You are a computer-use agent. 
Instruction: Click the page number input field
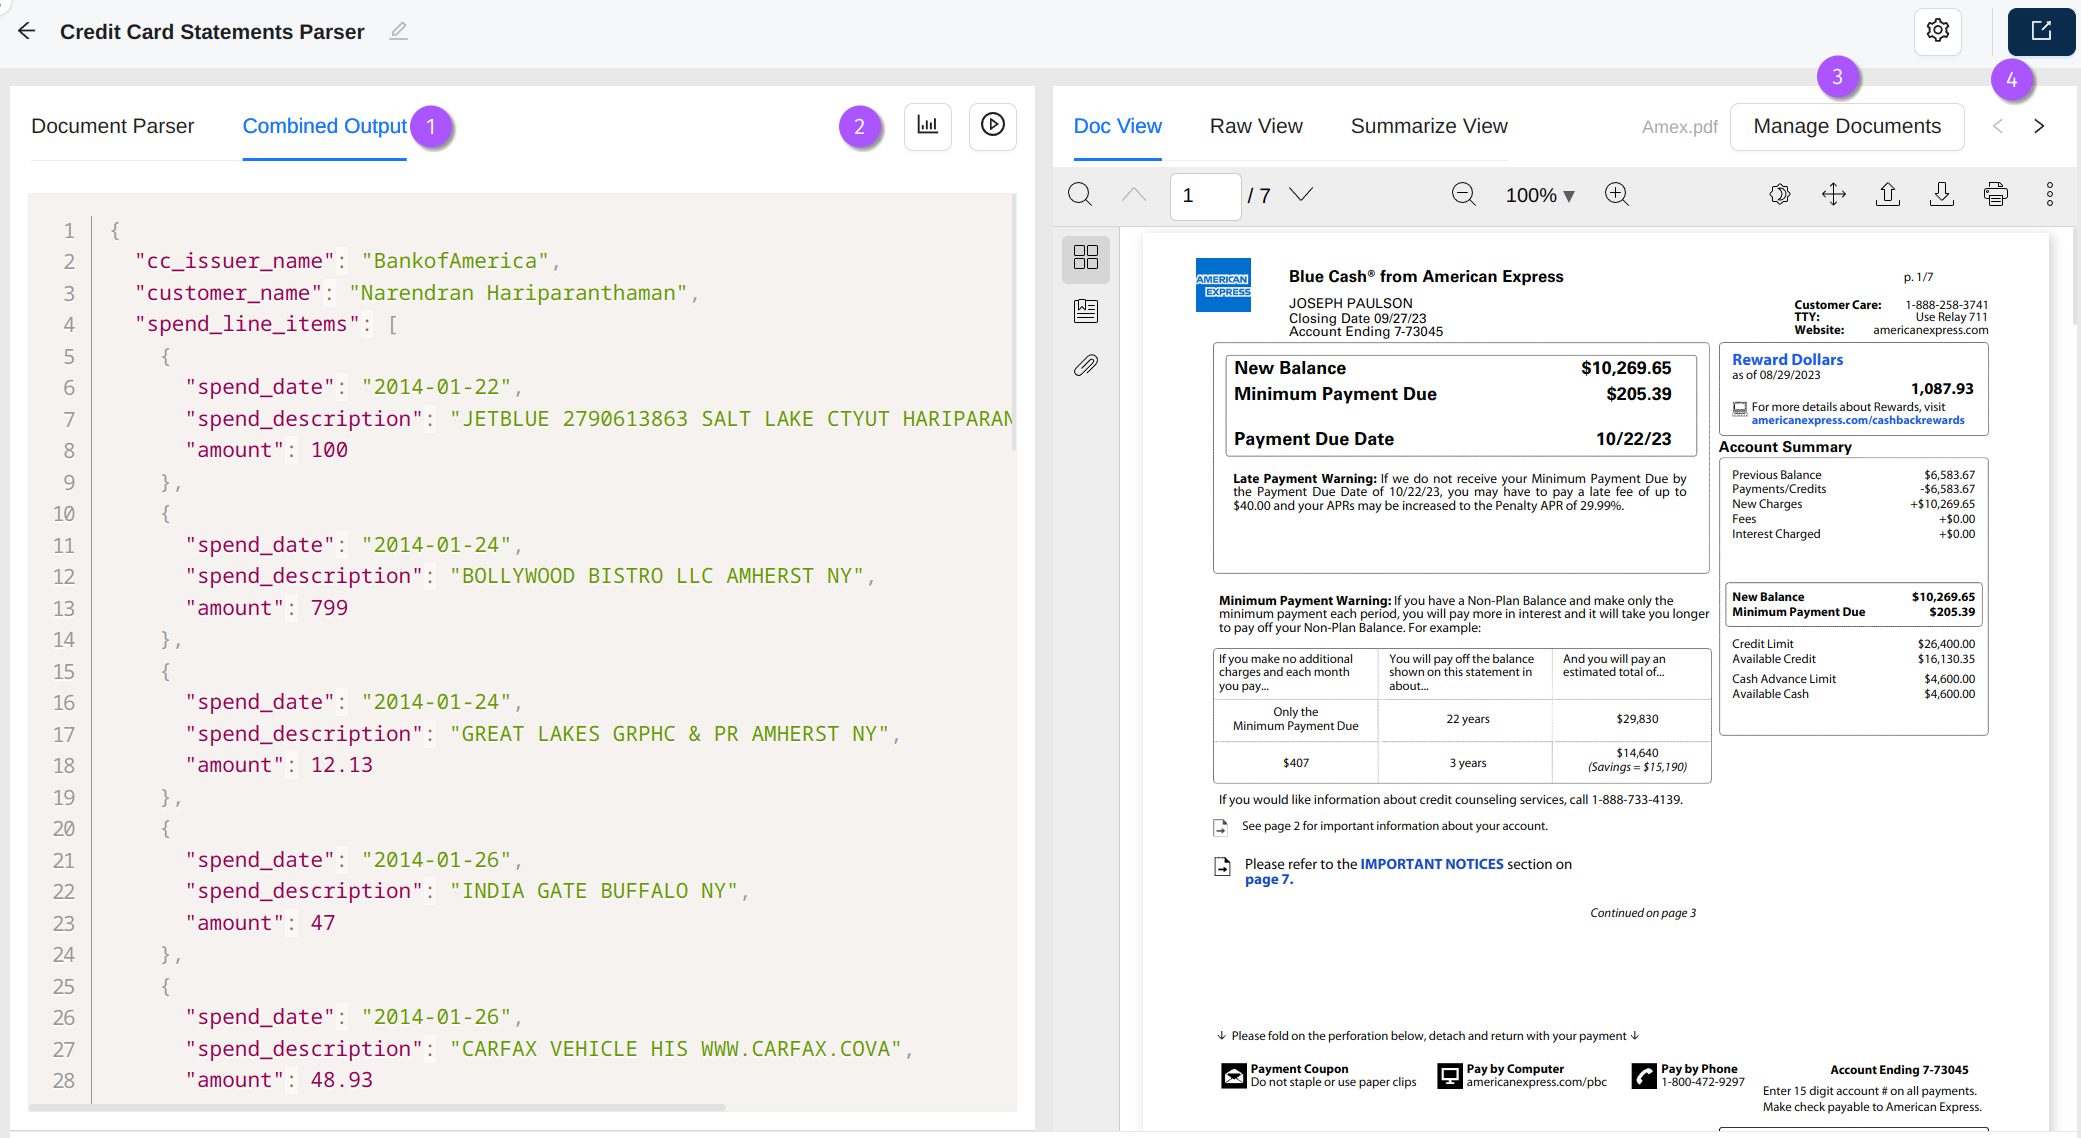[x=1205, y=195]
